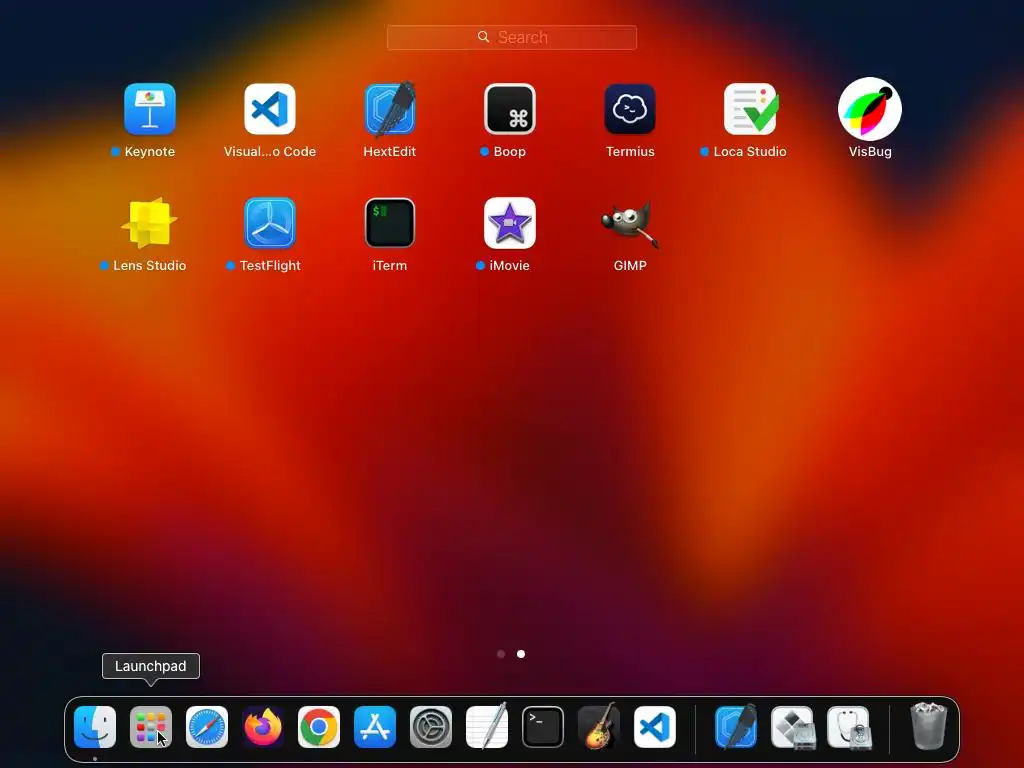
Task: Open the App Store from the Dock
Action: pos(375,727)
